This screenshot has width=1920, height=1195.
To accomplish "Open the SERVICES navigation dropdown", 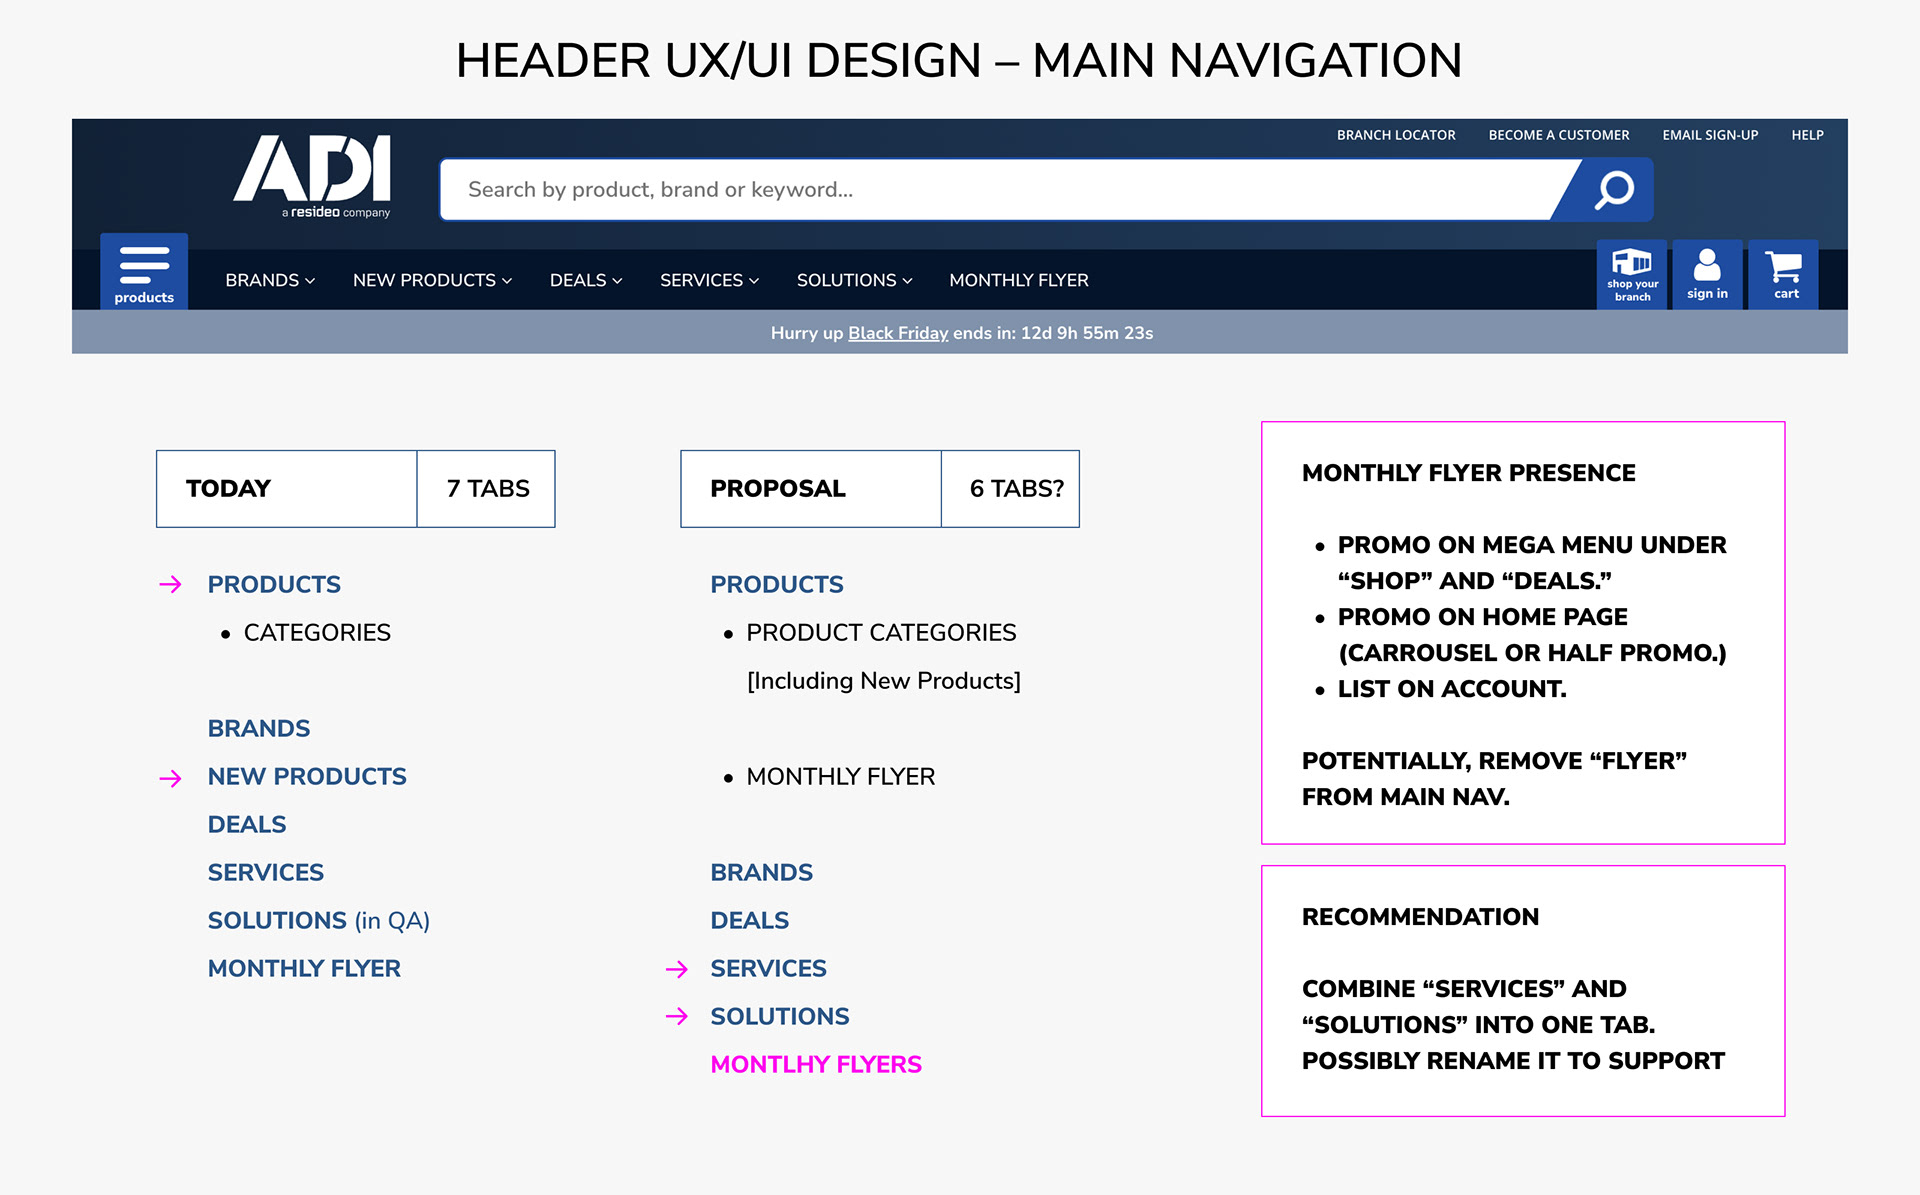I will [709, 280].
